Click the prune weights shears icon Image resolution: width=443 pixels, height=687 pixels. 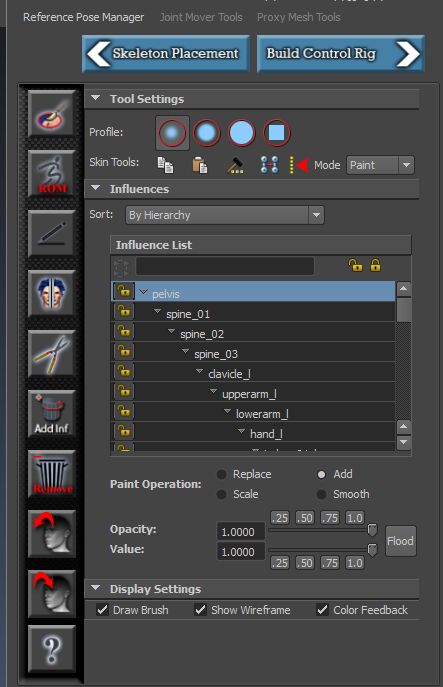(x=52, y=354)
